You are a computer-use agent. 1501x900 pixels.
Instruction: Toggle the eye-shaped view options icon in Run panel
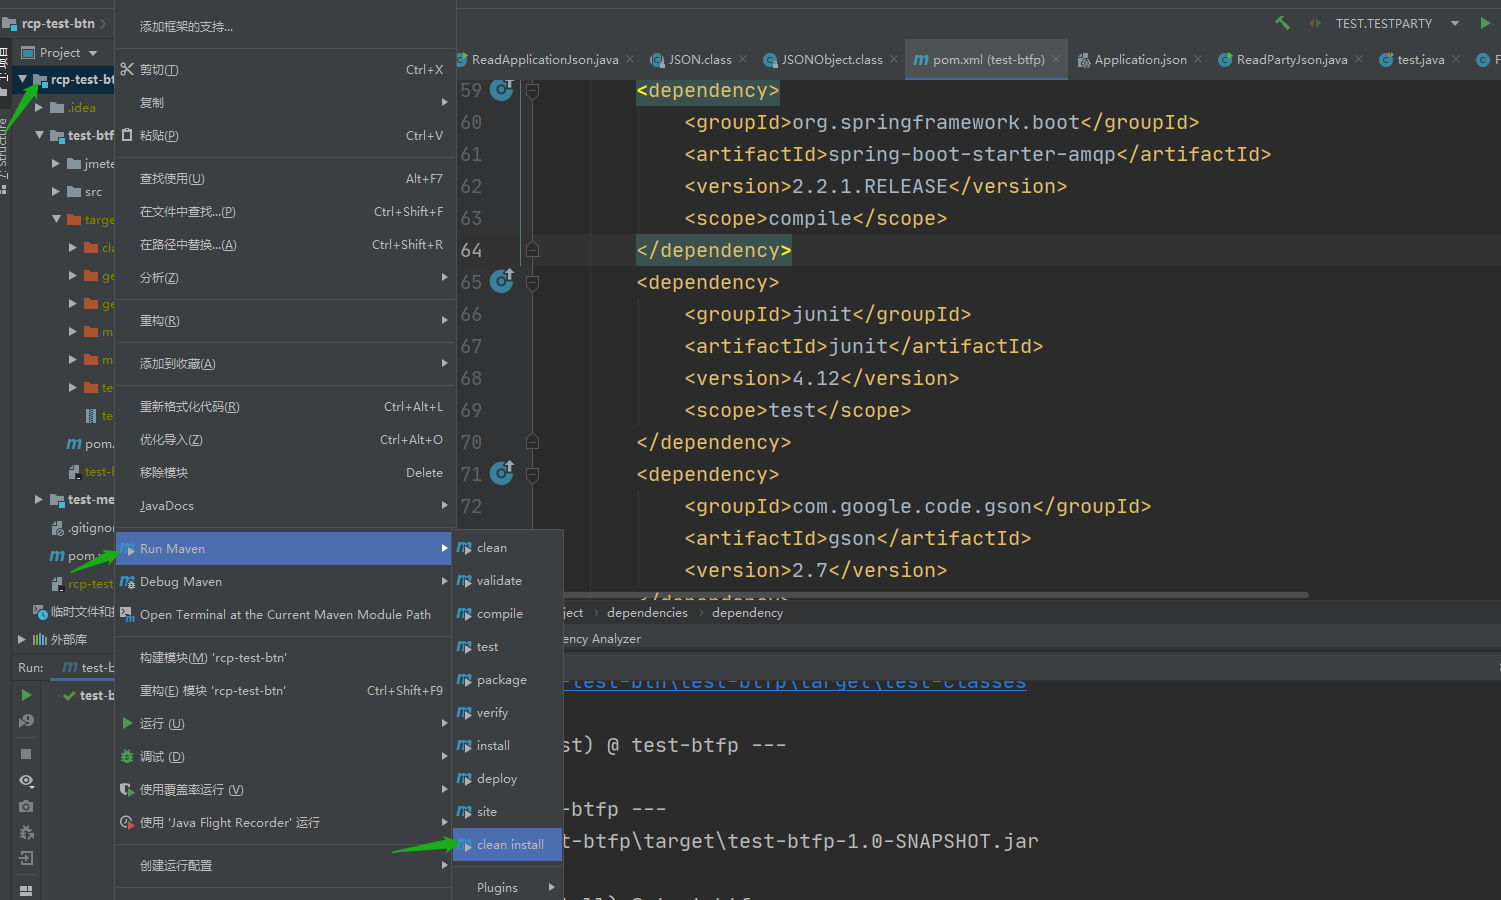26,781
